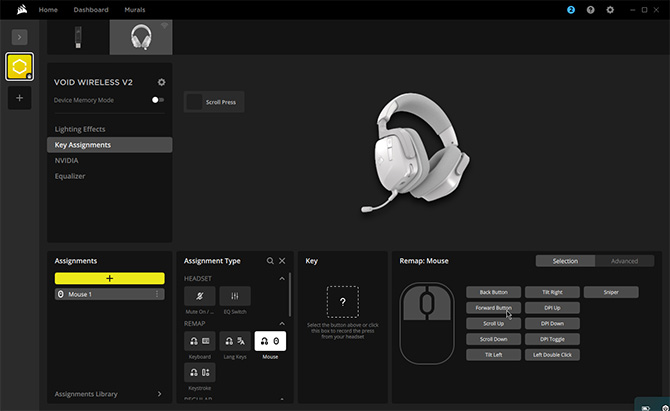Image resolution: width=670 pixels, height=411 pixels.
Task: Go to the Dashboard tab
Action: click(91, 10)
